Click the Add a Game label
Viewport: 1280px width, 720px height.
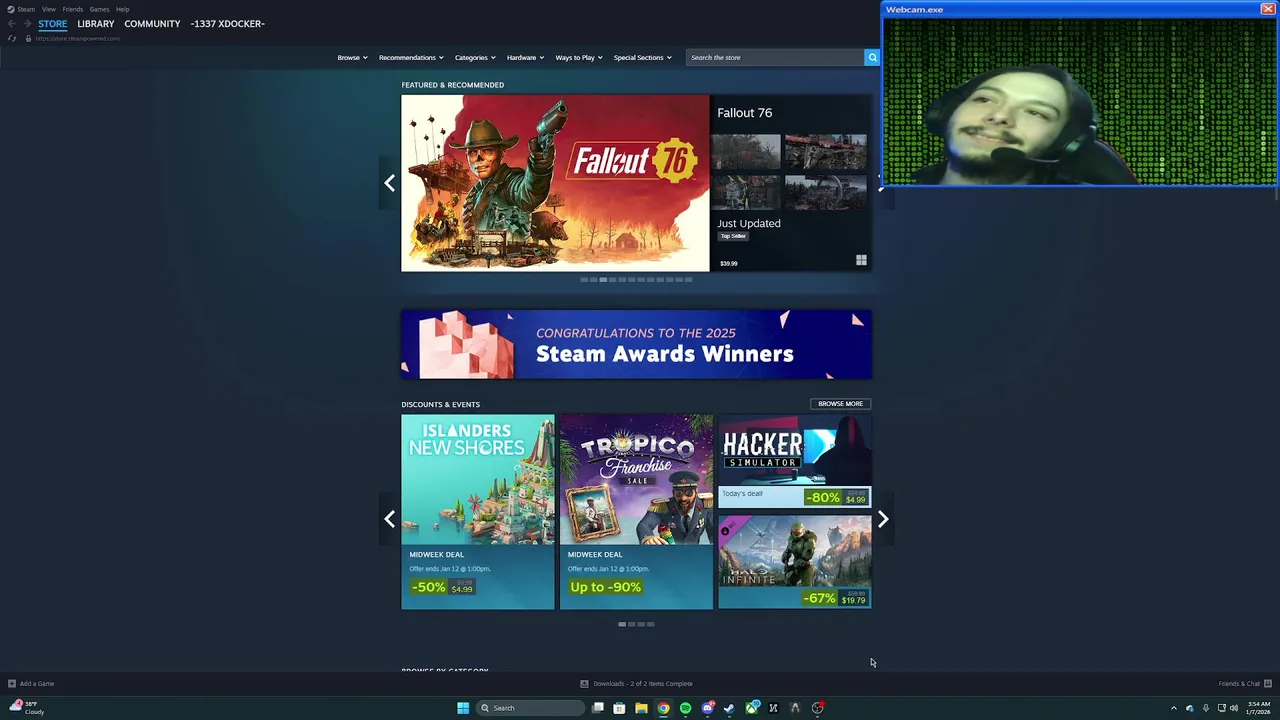click(37, 684)
